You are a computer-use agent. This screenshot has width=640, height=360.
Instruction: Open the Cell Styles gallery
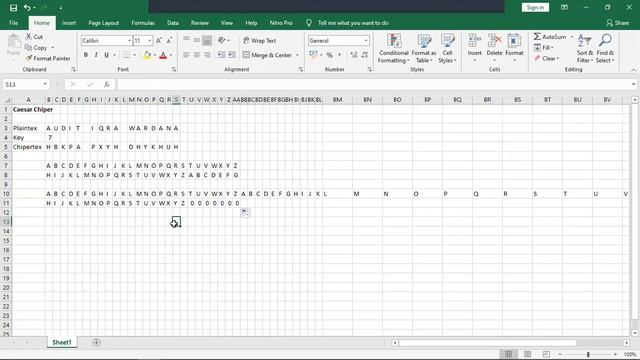(x=447, y=49)
